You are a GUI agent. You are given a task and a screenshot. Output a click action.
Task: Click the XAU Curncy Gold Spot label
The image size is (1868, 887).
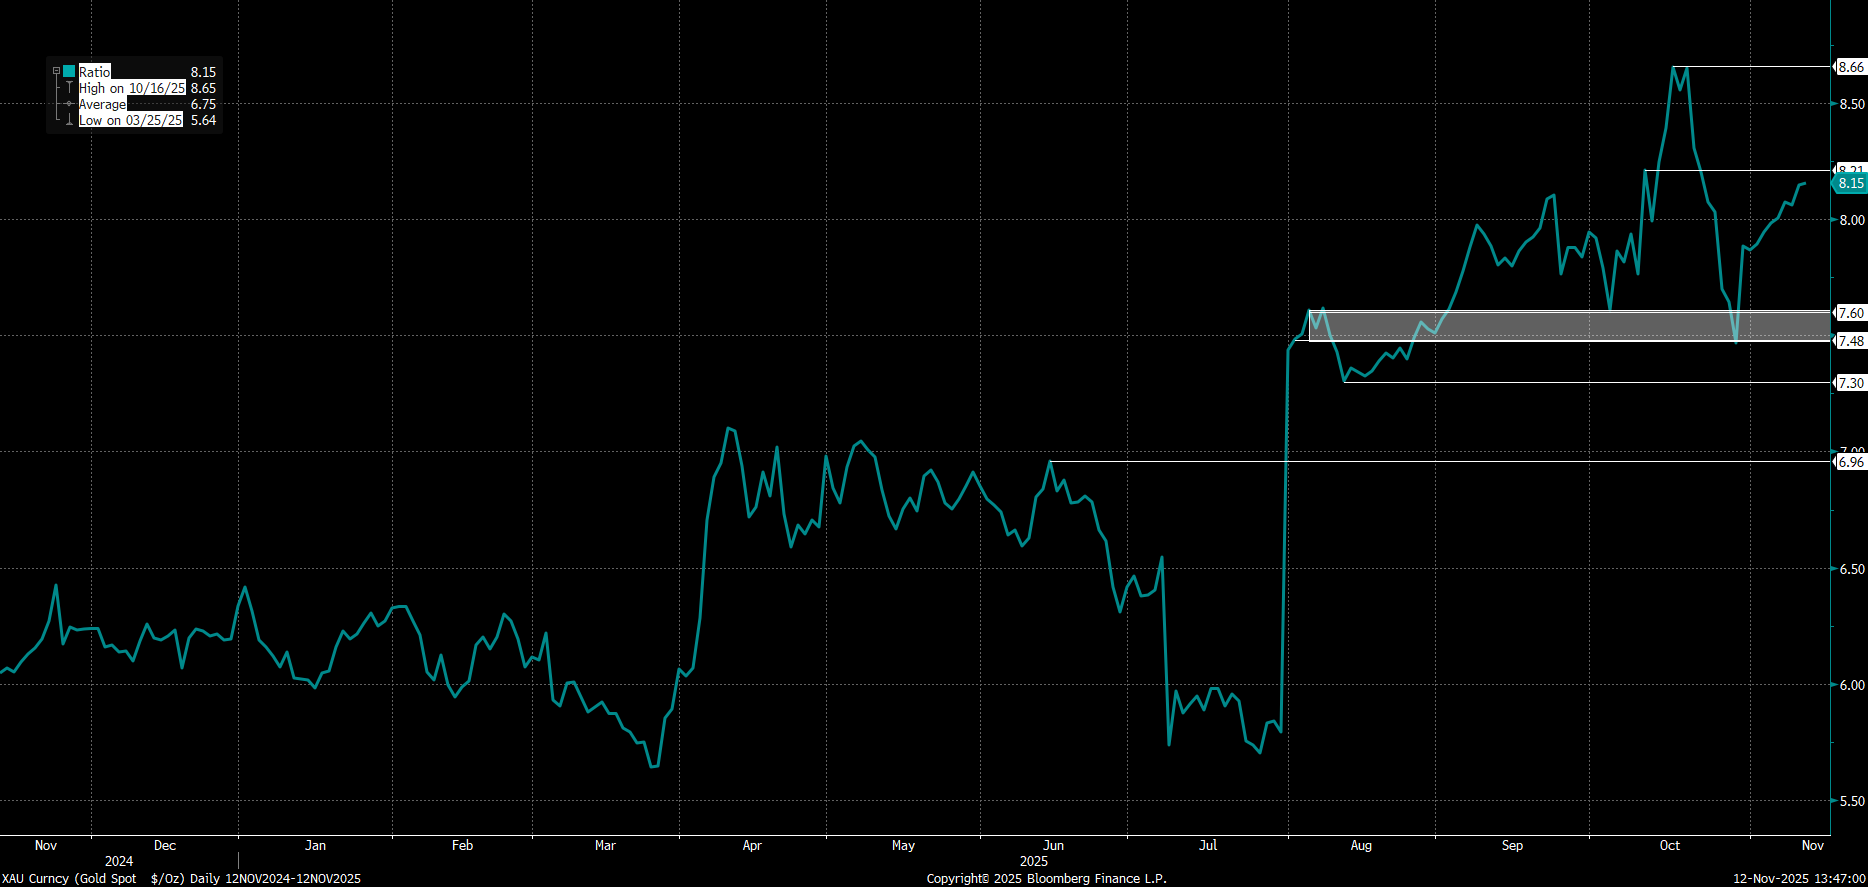click(x=69, y=878)
